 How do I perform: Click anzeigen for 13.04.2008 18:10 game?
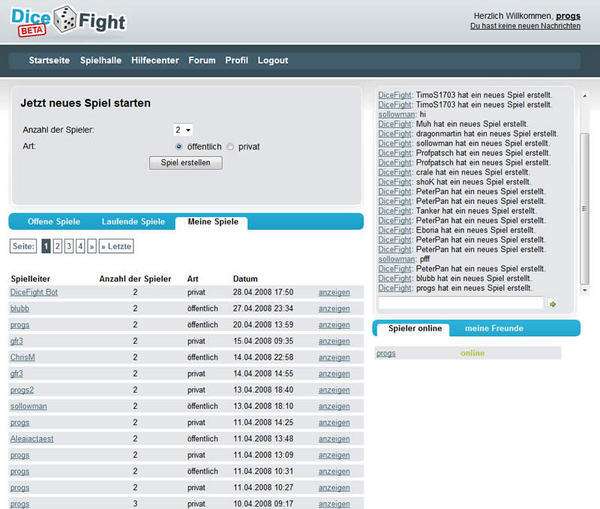coord(334,406)
